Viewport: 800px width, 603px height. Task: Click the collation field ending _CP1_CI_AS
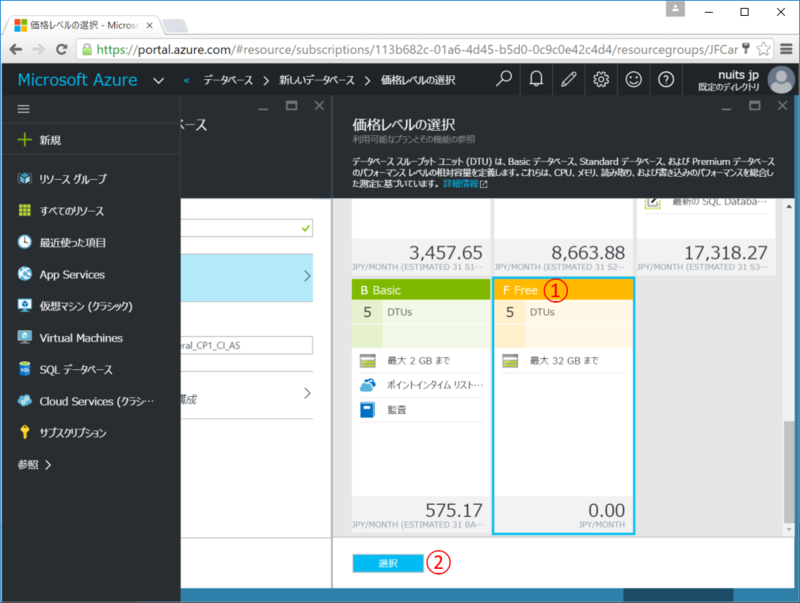pos(247,345)
